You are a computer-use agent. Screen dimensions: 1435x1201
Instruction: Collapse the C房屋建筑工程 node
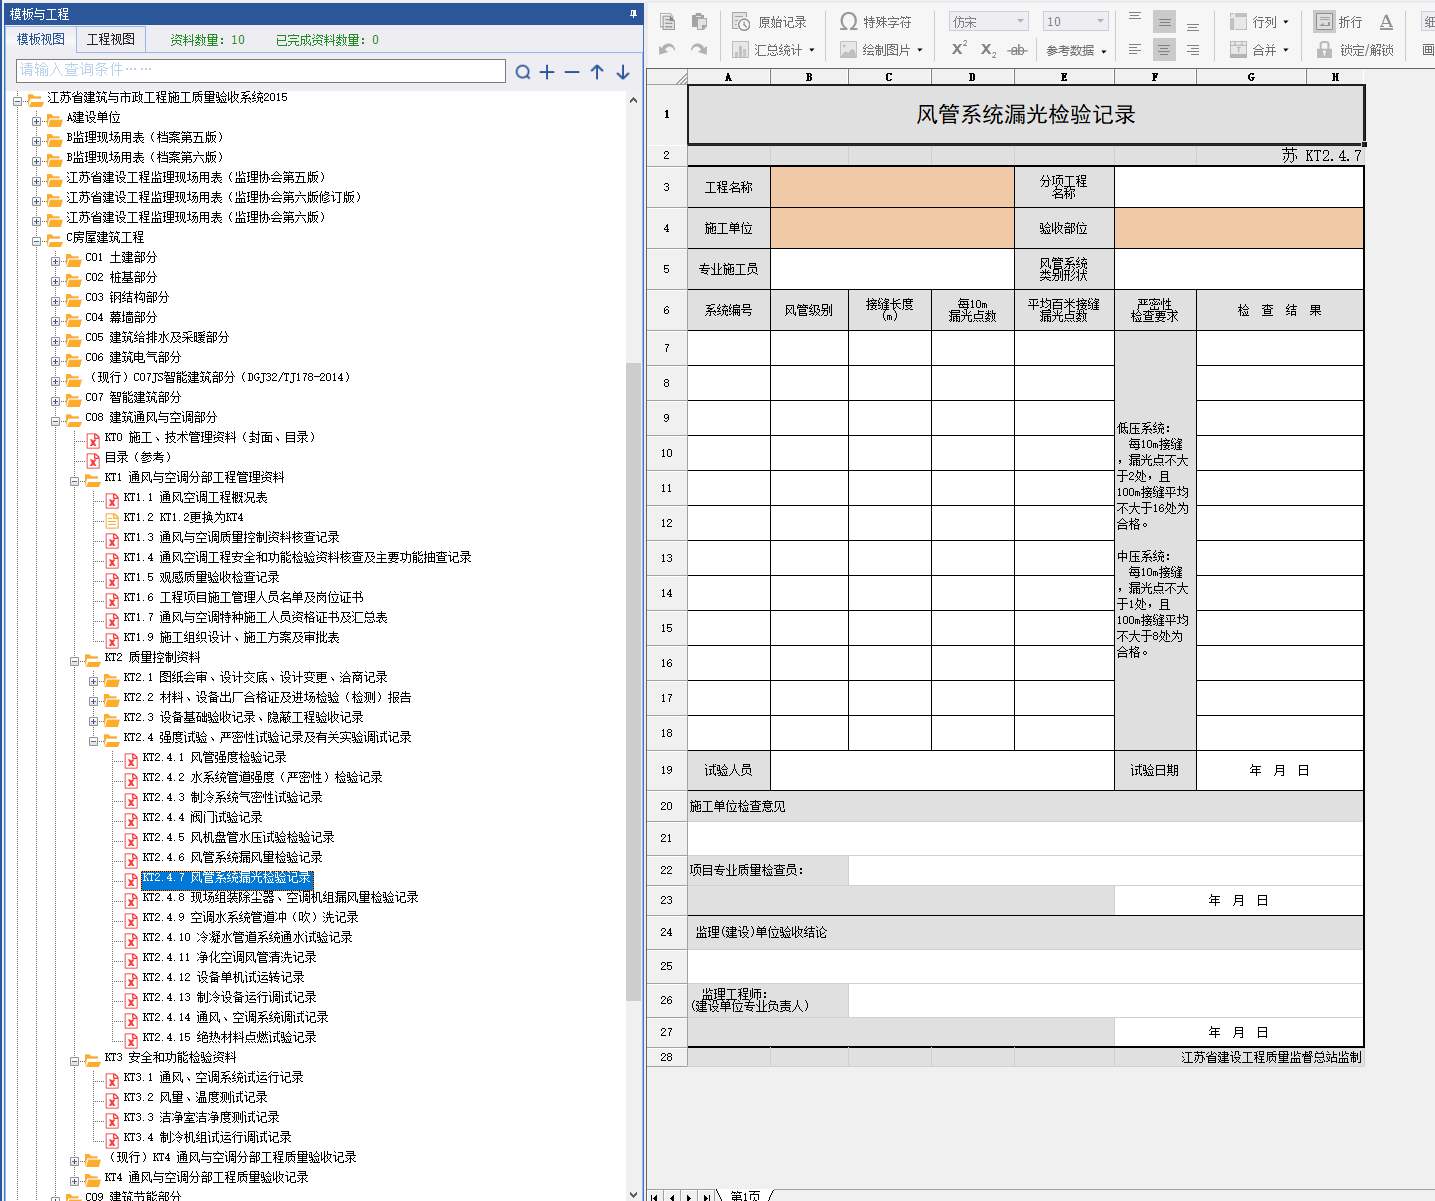37,240
